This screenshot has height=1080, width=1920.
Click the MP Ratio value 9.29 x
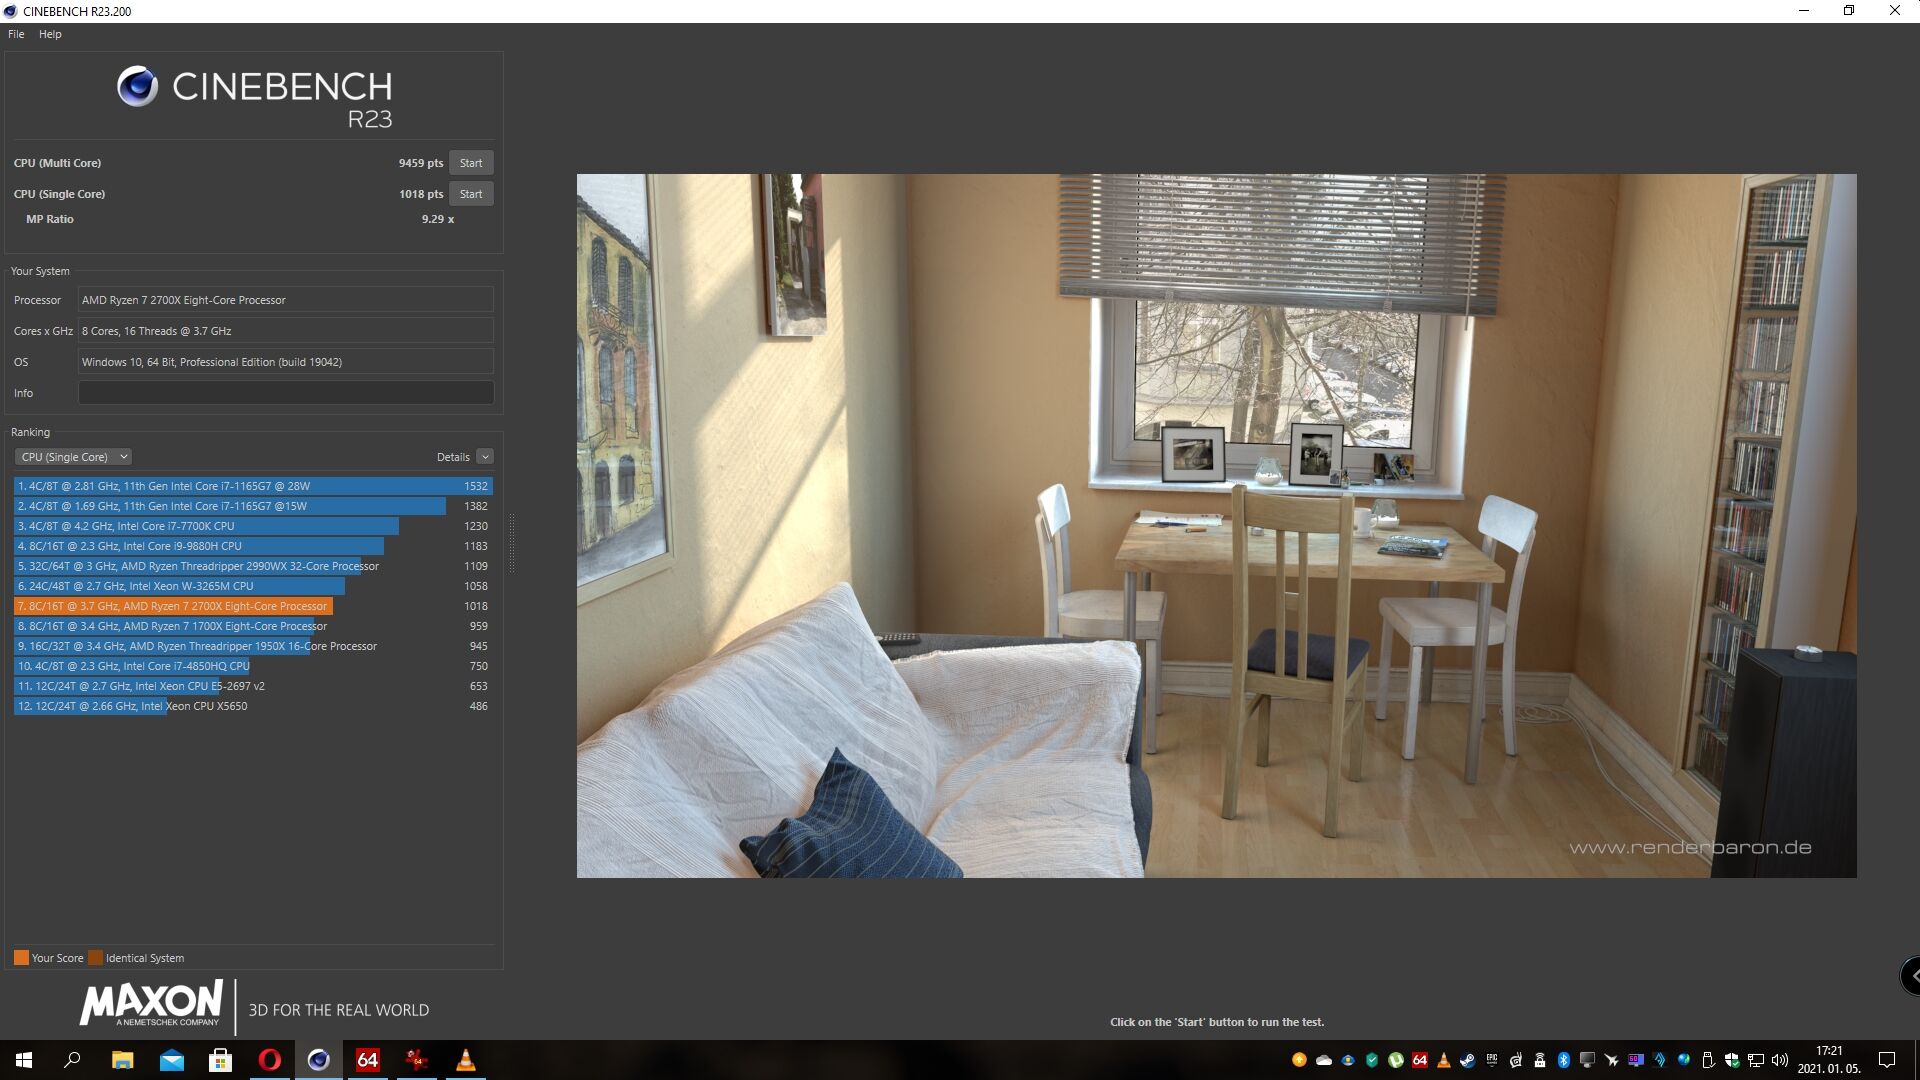pyautogui.click(x=438, y=219)
